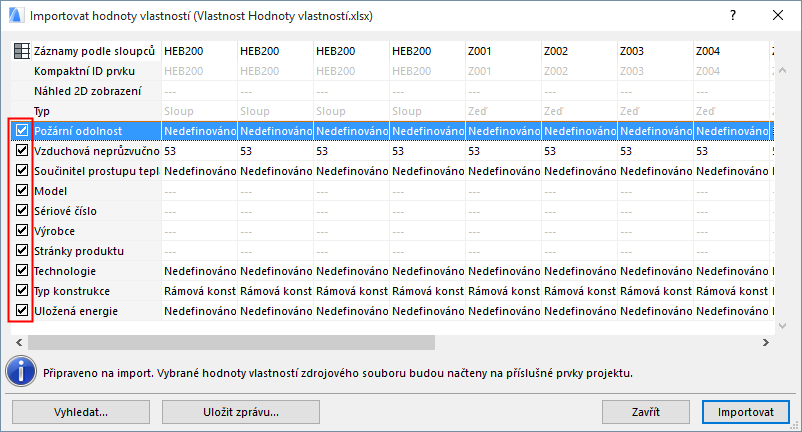The width and height of the screenshot is (802, 432).
Task: Click the Náhled 2D zobrazení row label
Action: pos(87,91)
